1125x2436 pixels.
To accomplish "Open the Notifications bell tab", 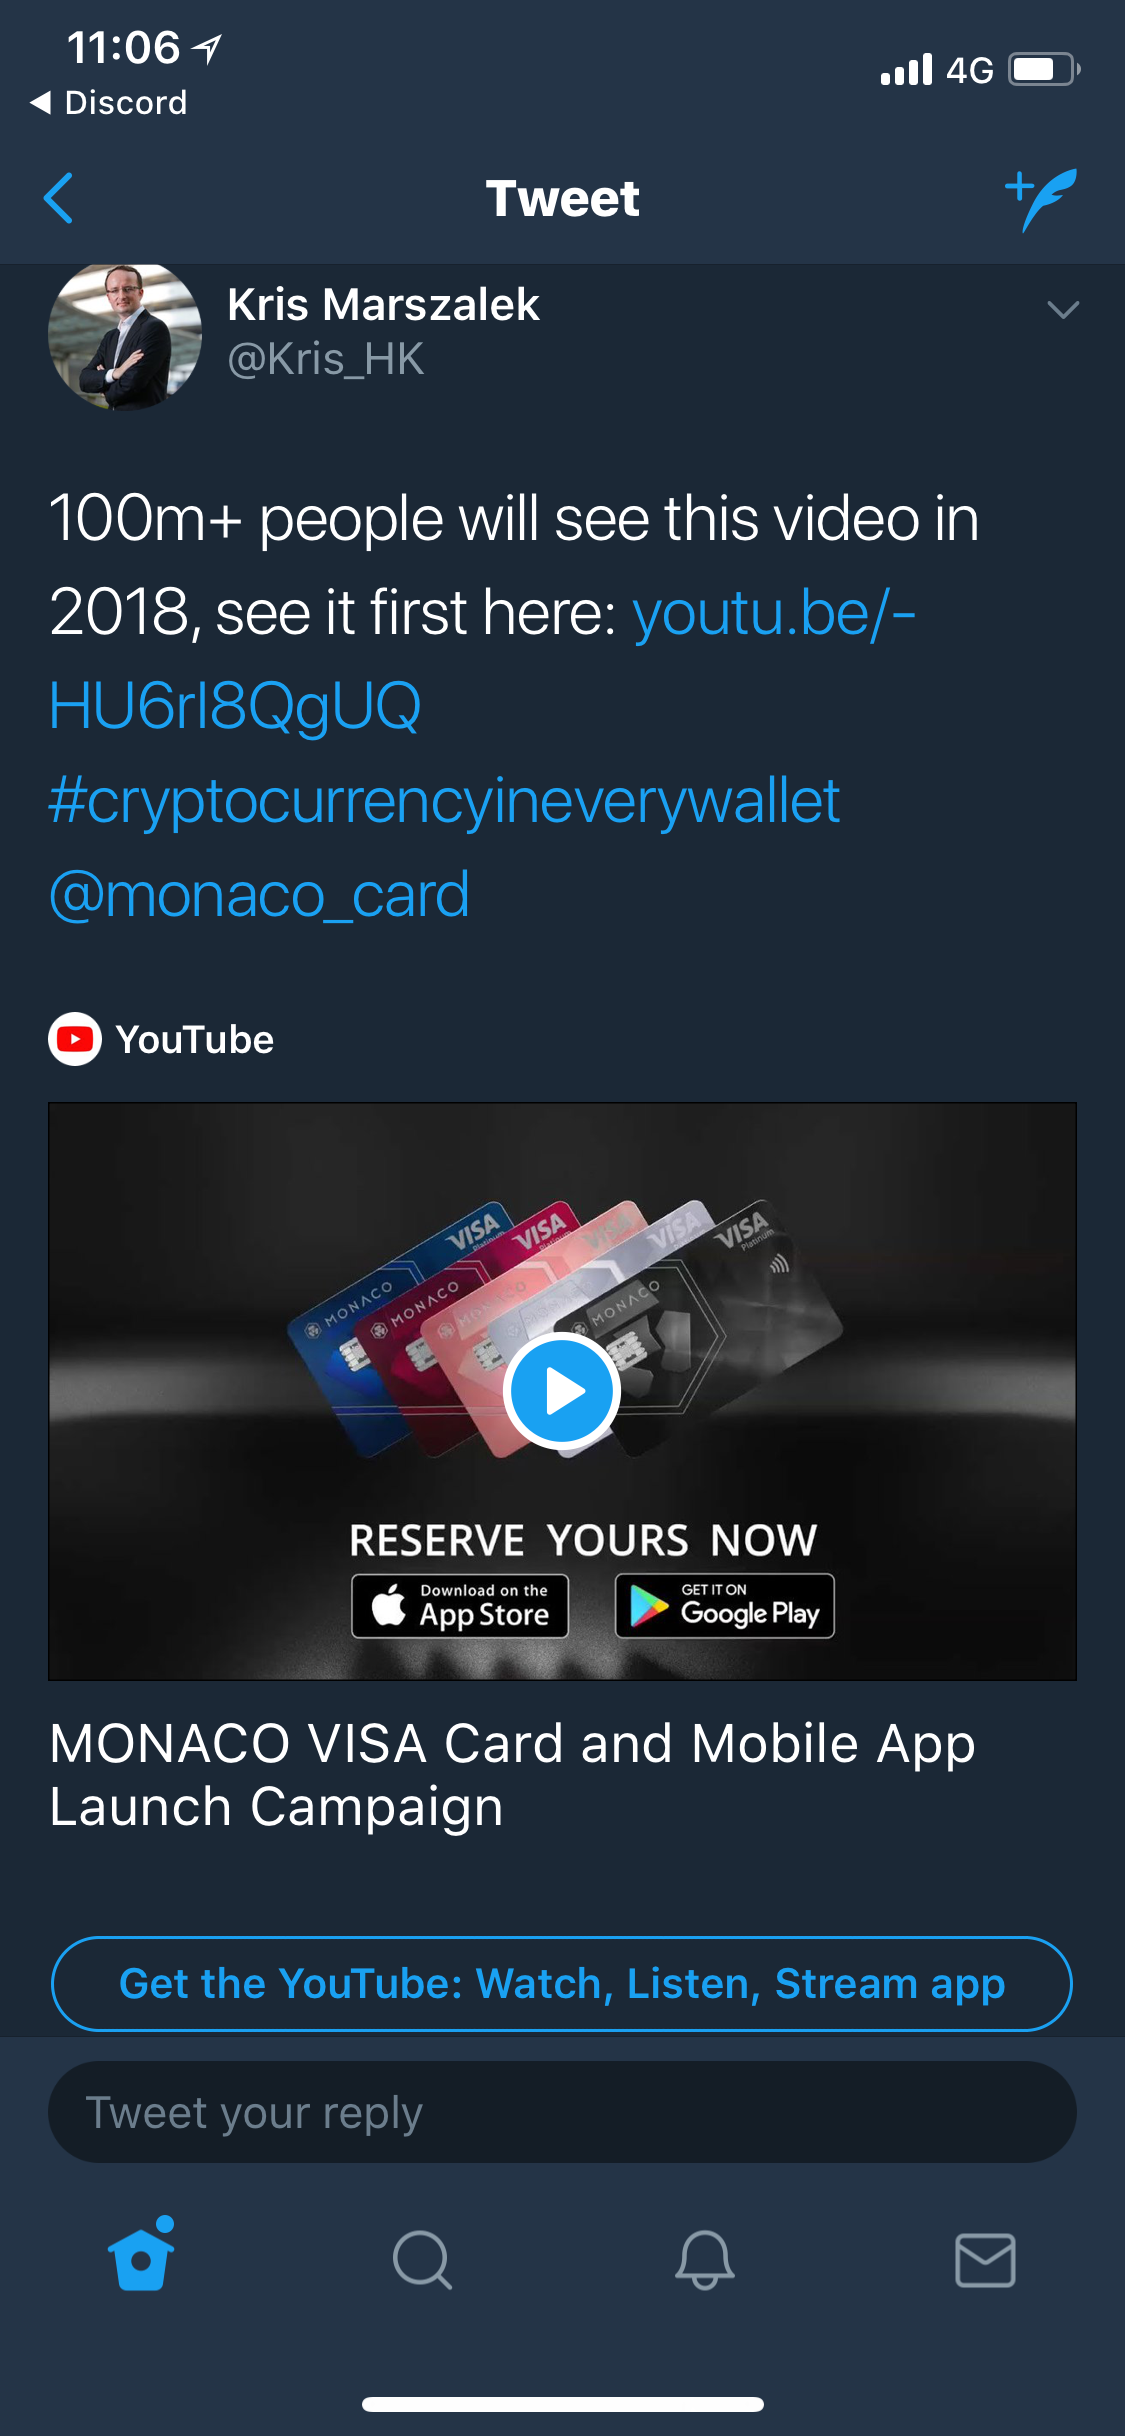I will (704, 2259).
